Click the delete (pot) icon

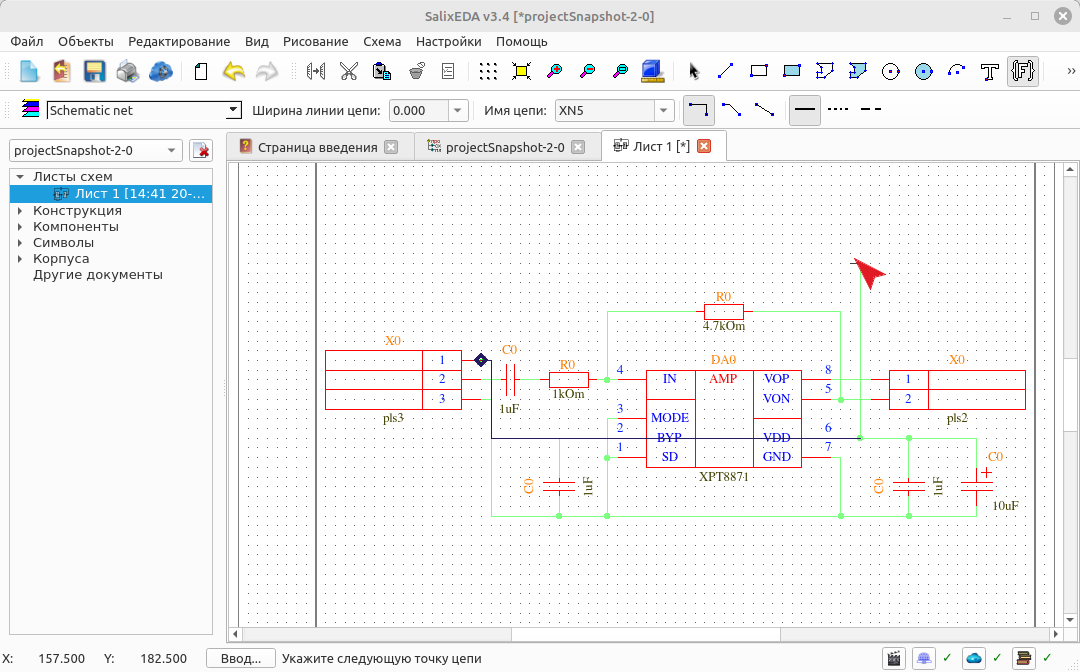(415, 71)
